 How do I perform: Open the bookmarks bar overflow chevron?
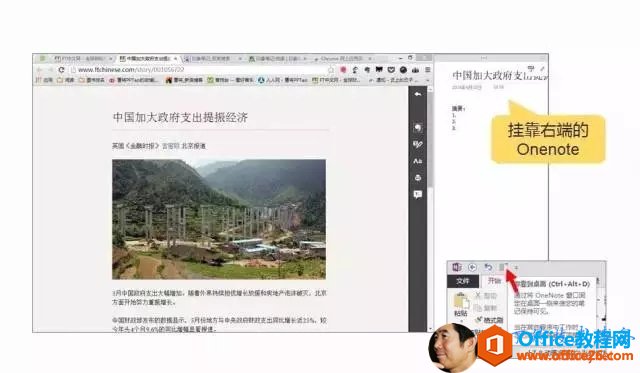click(x=428, y=80)
